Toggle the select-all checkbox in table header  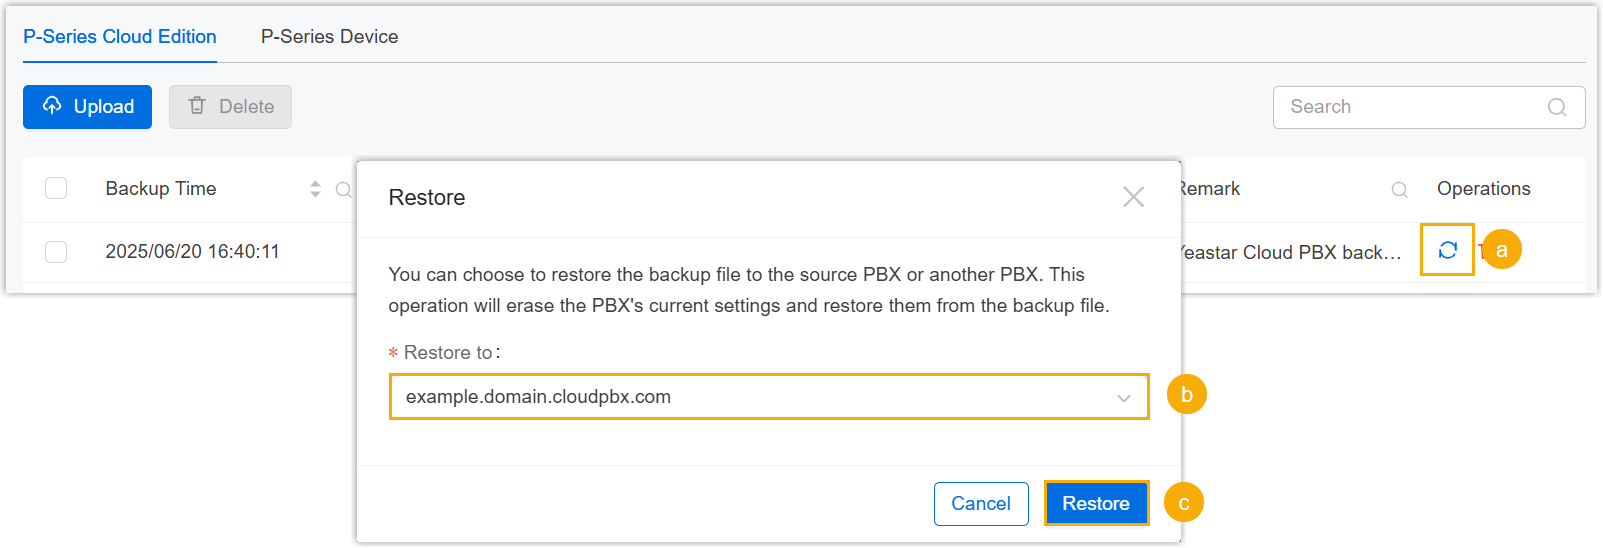pos(56,188)
